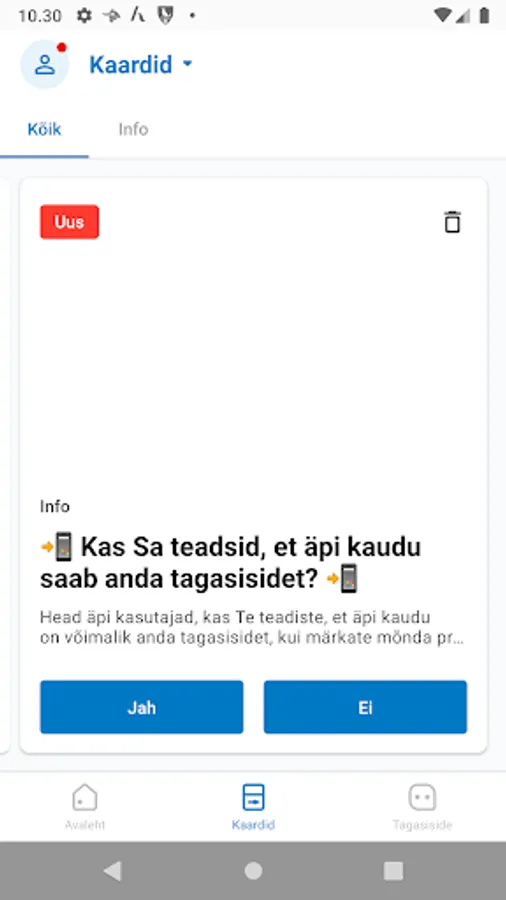The image size is (506, 900).
Task: Open settings gear in status bar
Action: pyautogui.click(x=84, y=15)
